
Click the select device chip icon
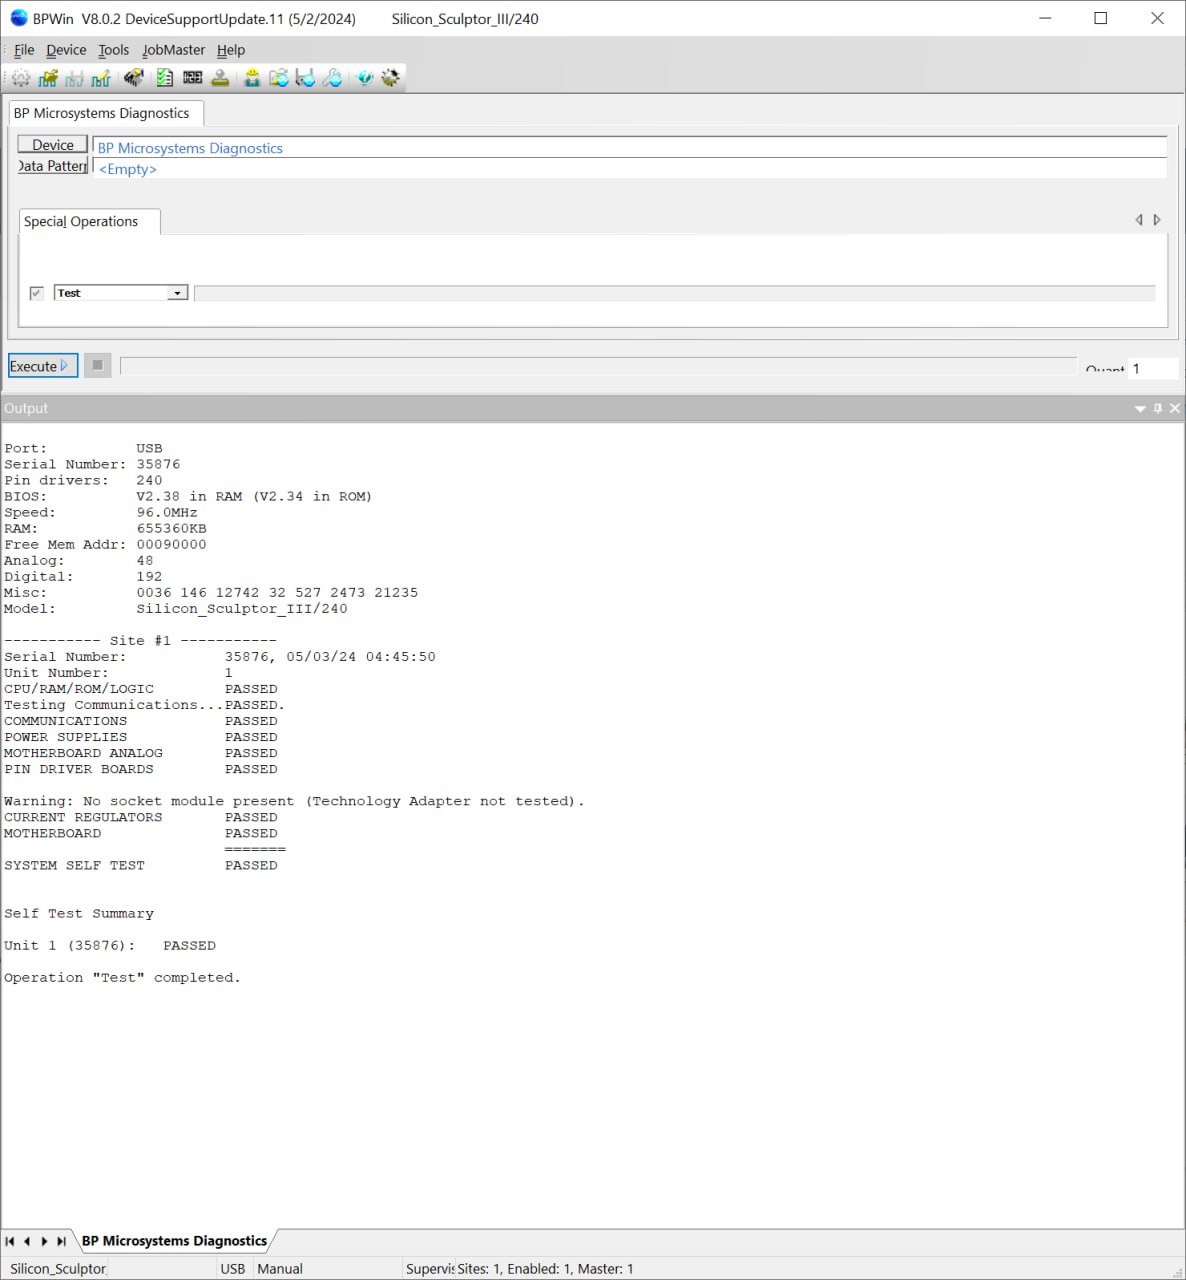(134, 78)
